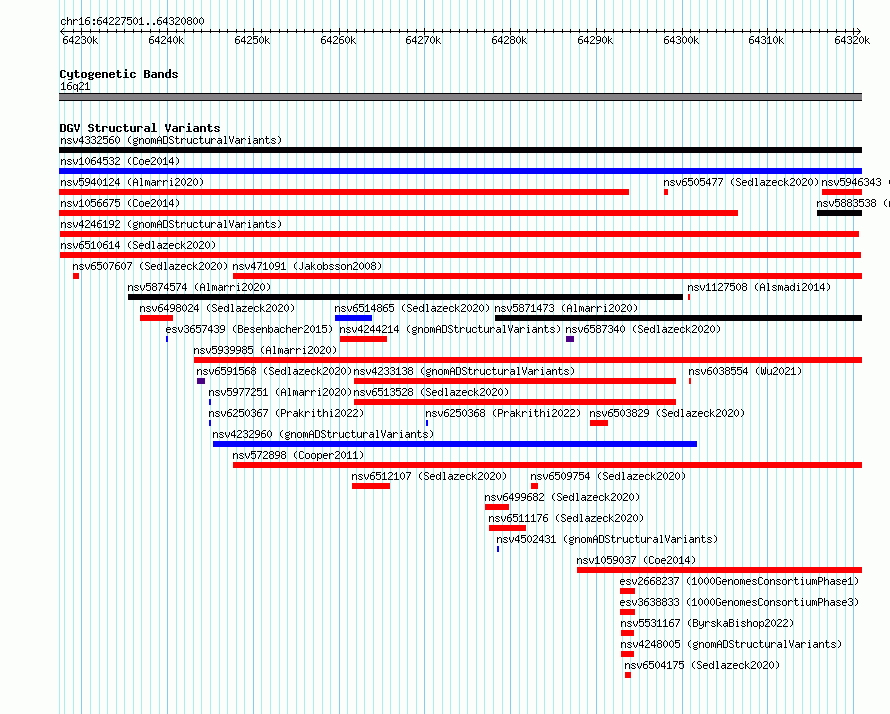Viewport: 890px width, 714px height.
Task: Click the purple marker under nsv6591568
Action: click(x=201, y=381)
